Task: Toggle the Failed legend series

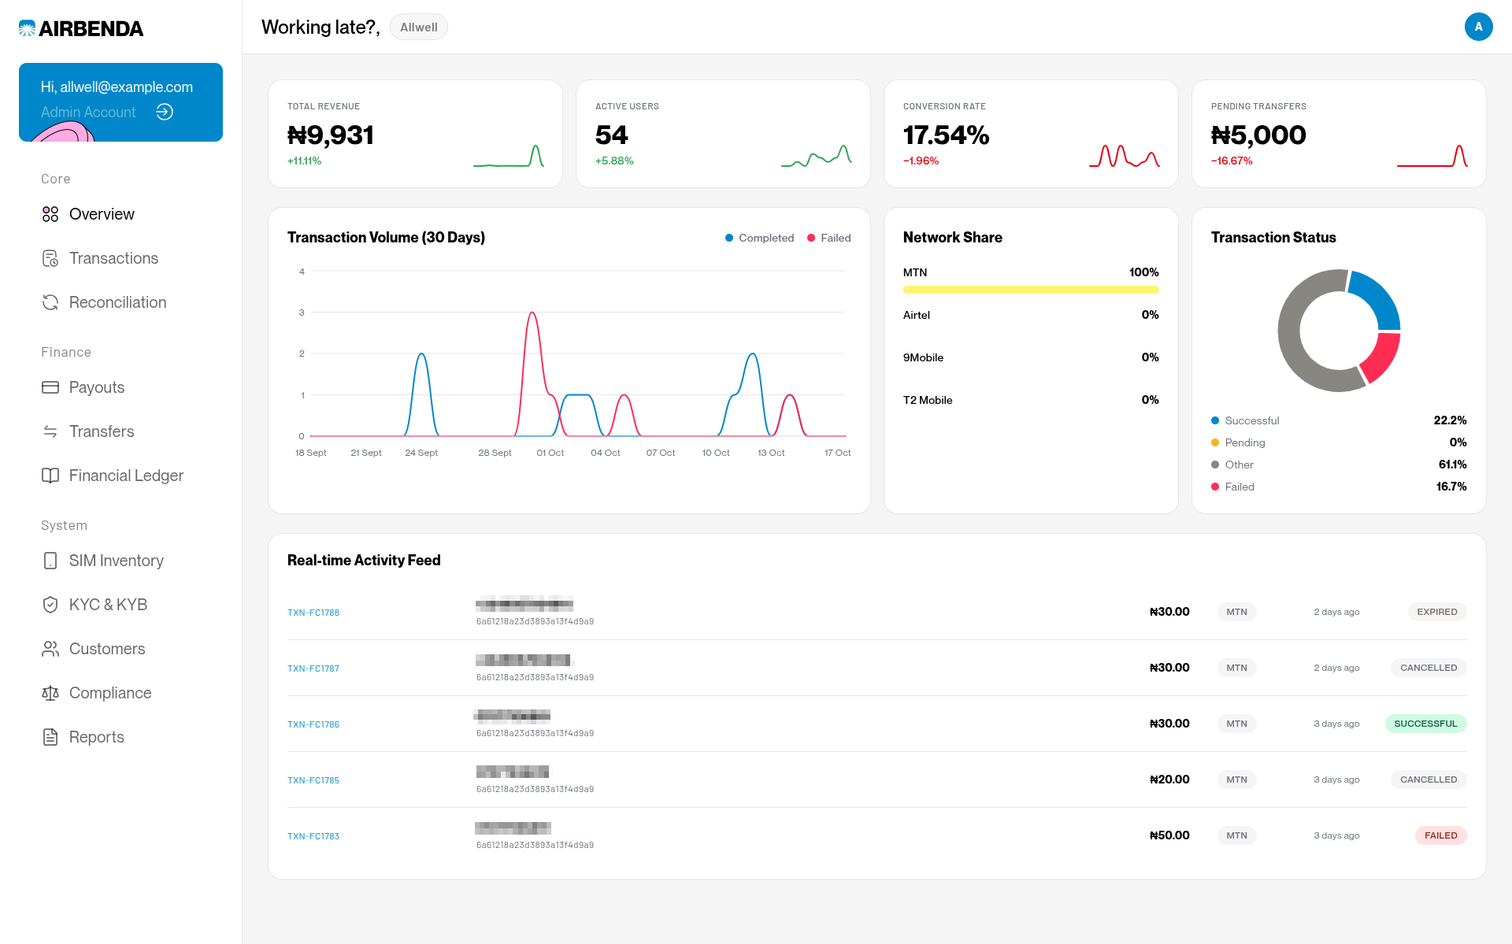Action: 829,238
